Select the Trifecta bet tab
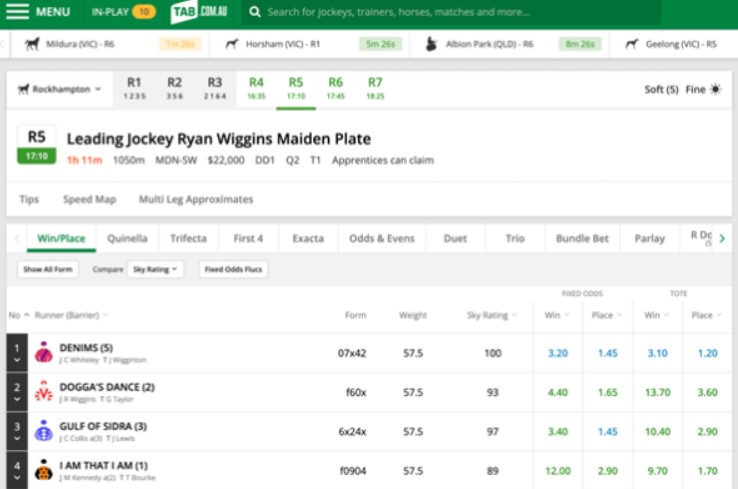The height and width of the screenshot is (489, 738). pos(188,238)
